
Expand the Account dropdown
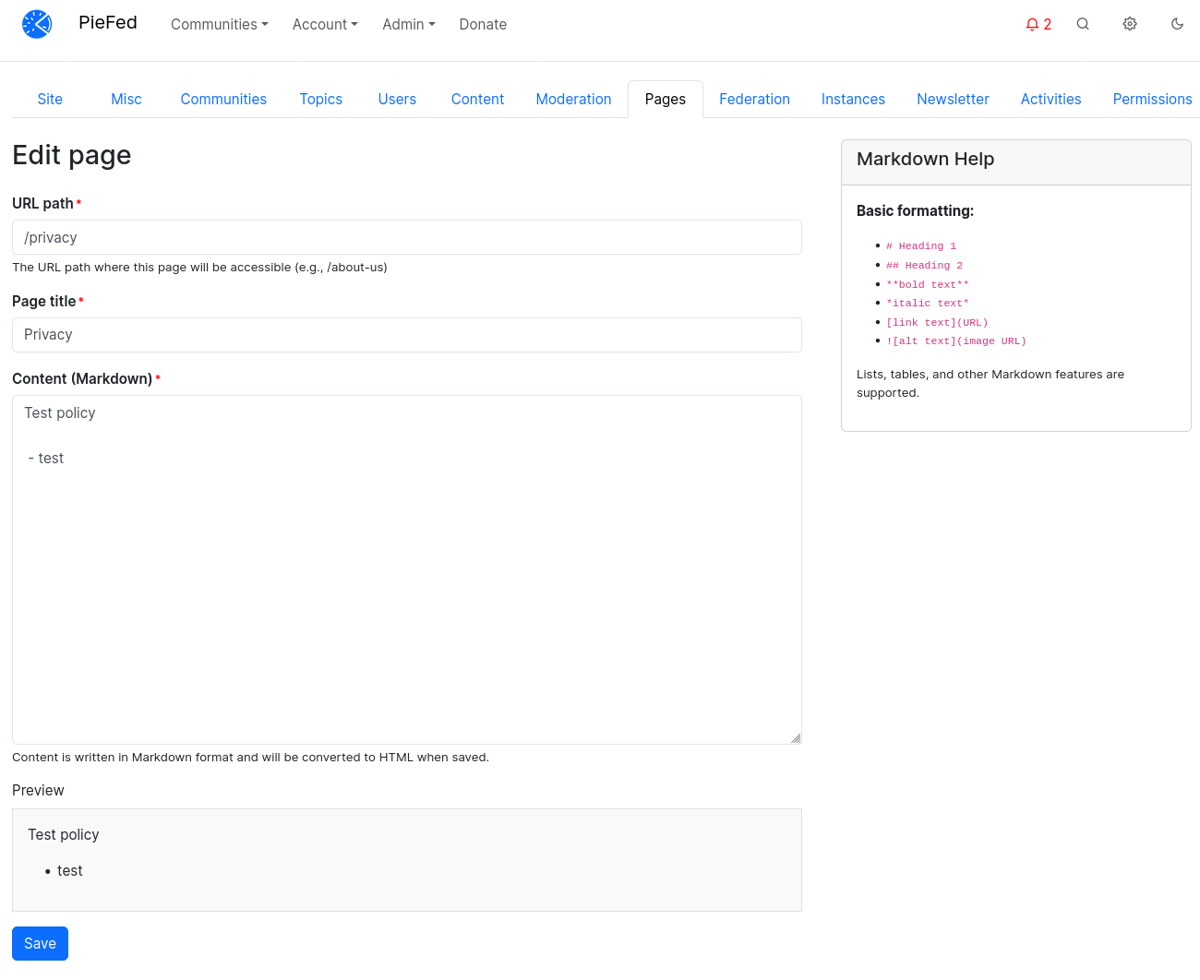325,24
